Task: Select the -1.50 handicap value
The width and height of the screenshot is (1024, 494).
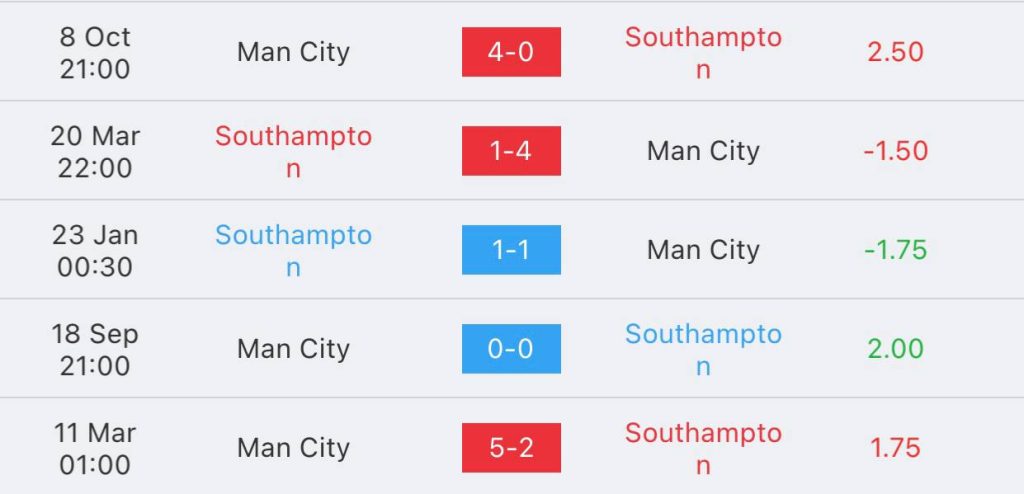Action: [x=895, y=151]
